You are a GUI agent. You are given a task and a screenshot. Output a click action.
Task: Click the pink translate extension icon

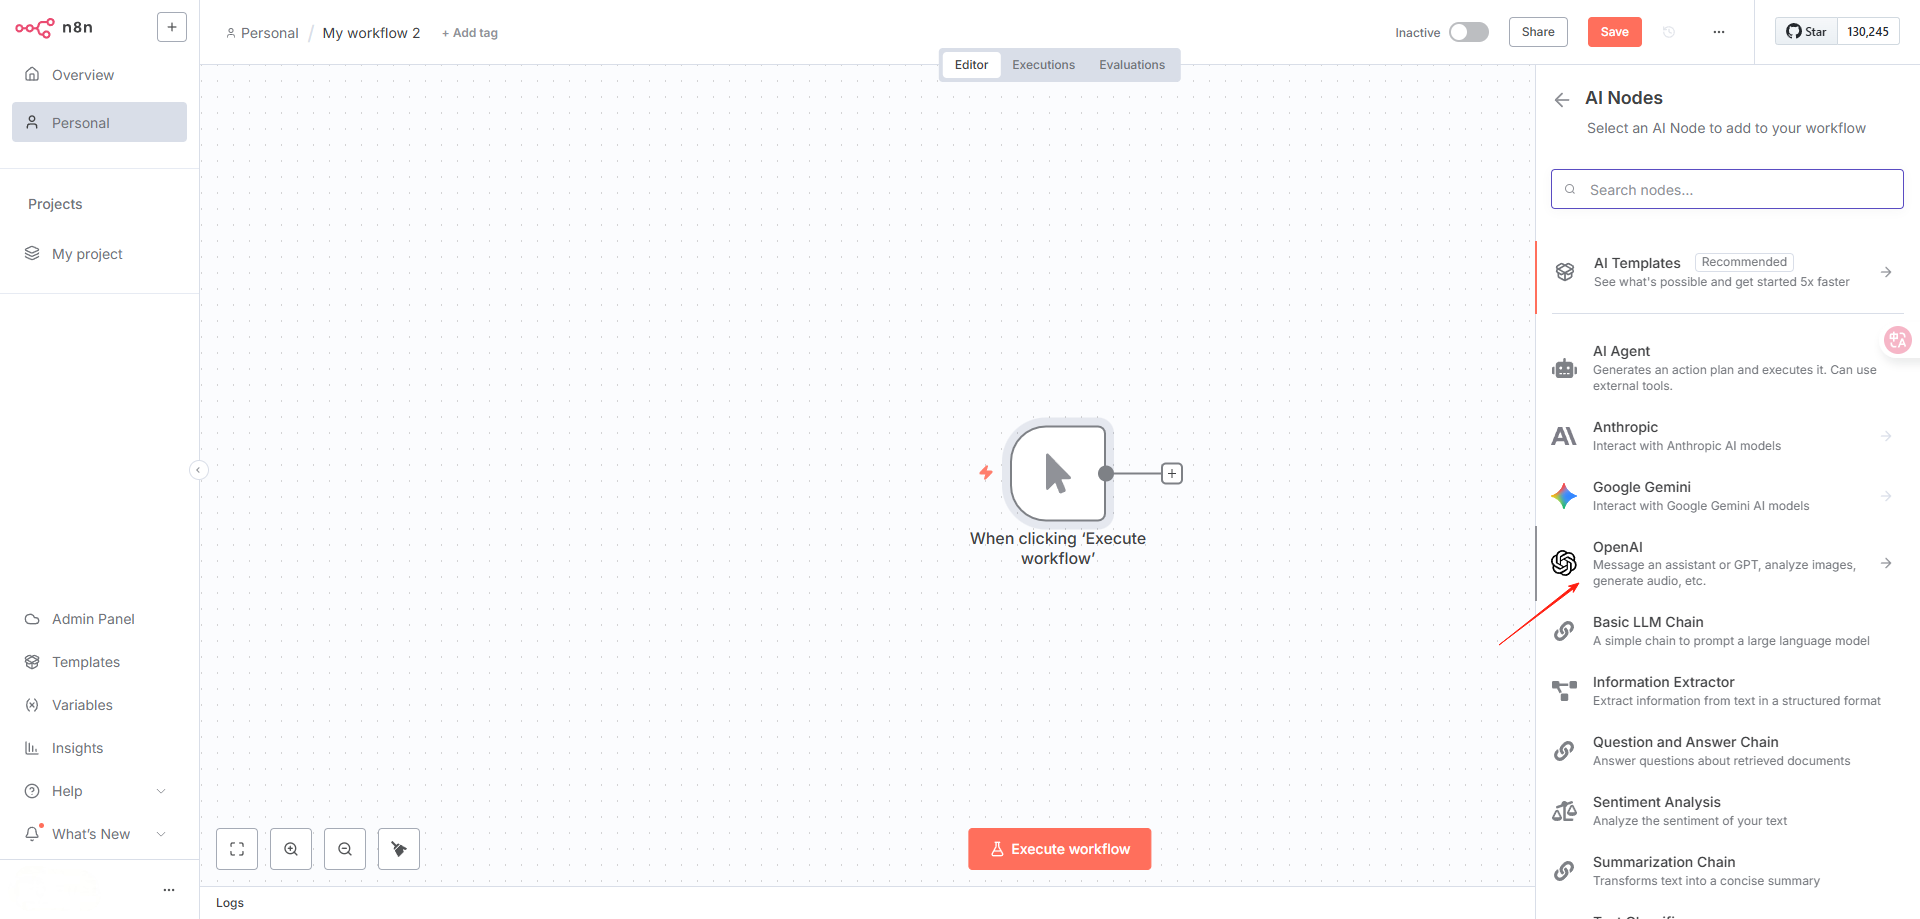coord(1897,340)
